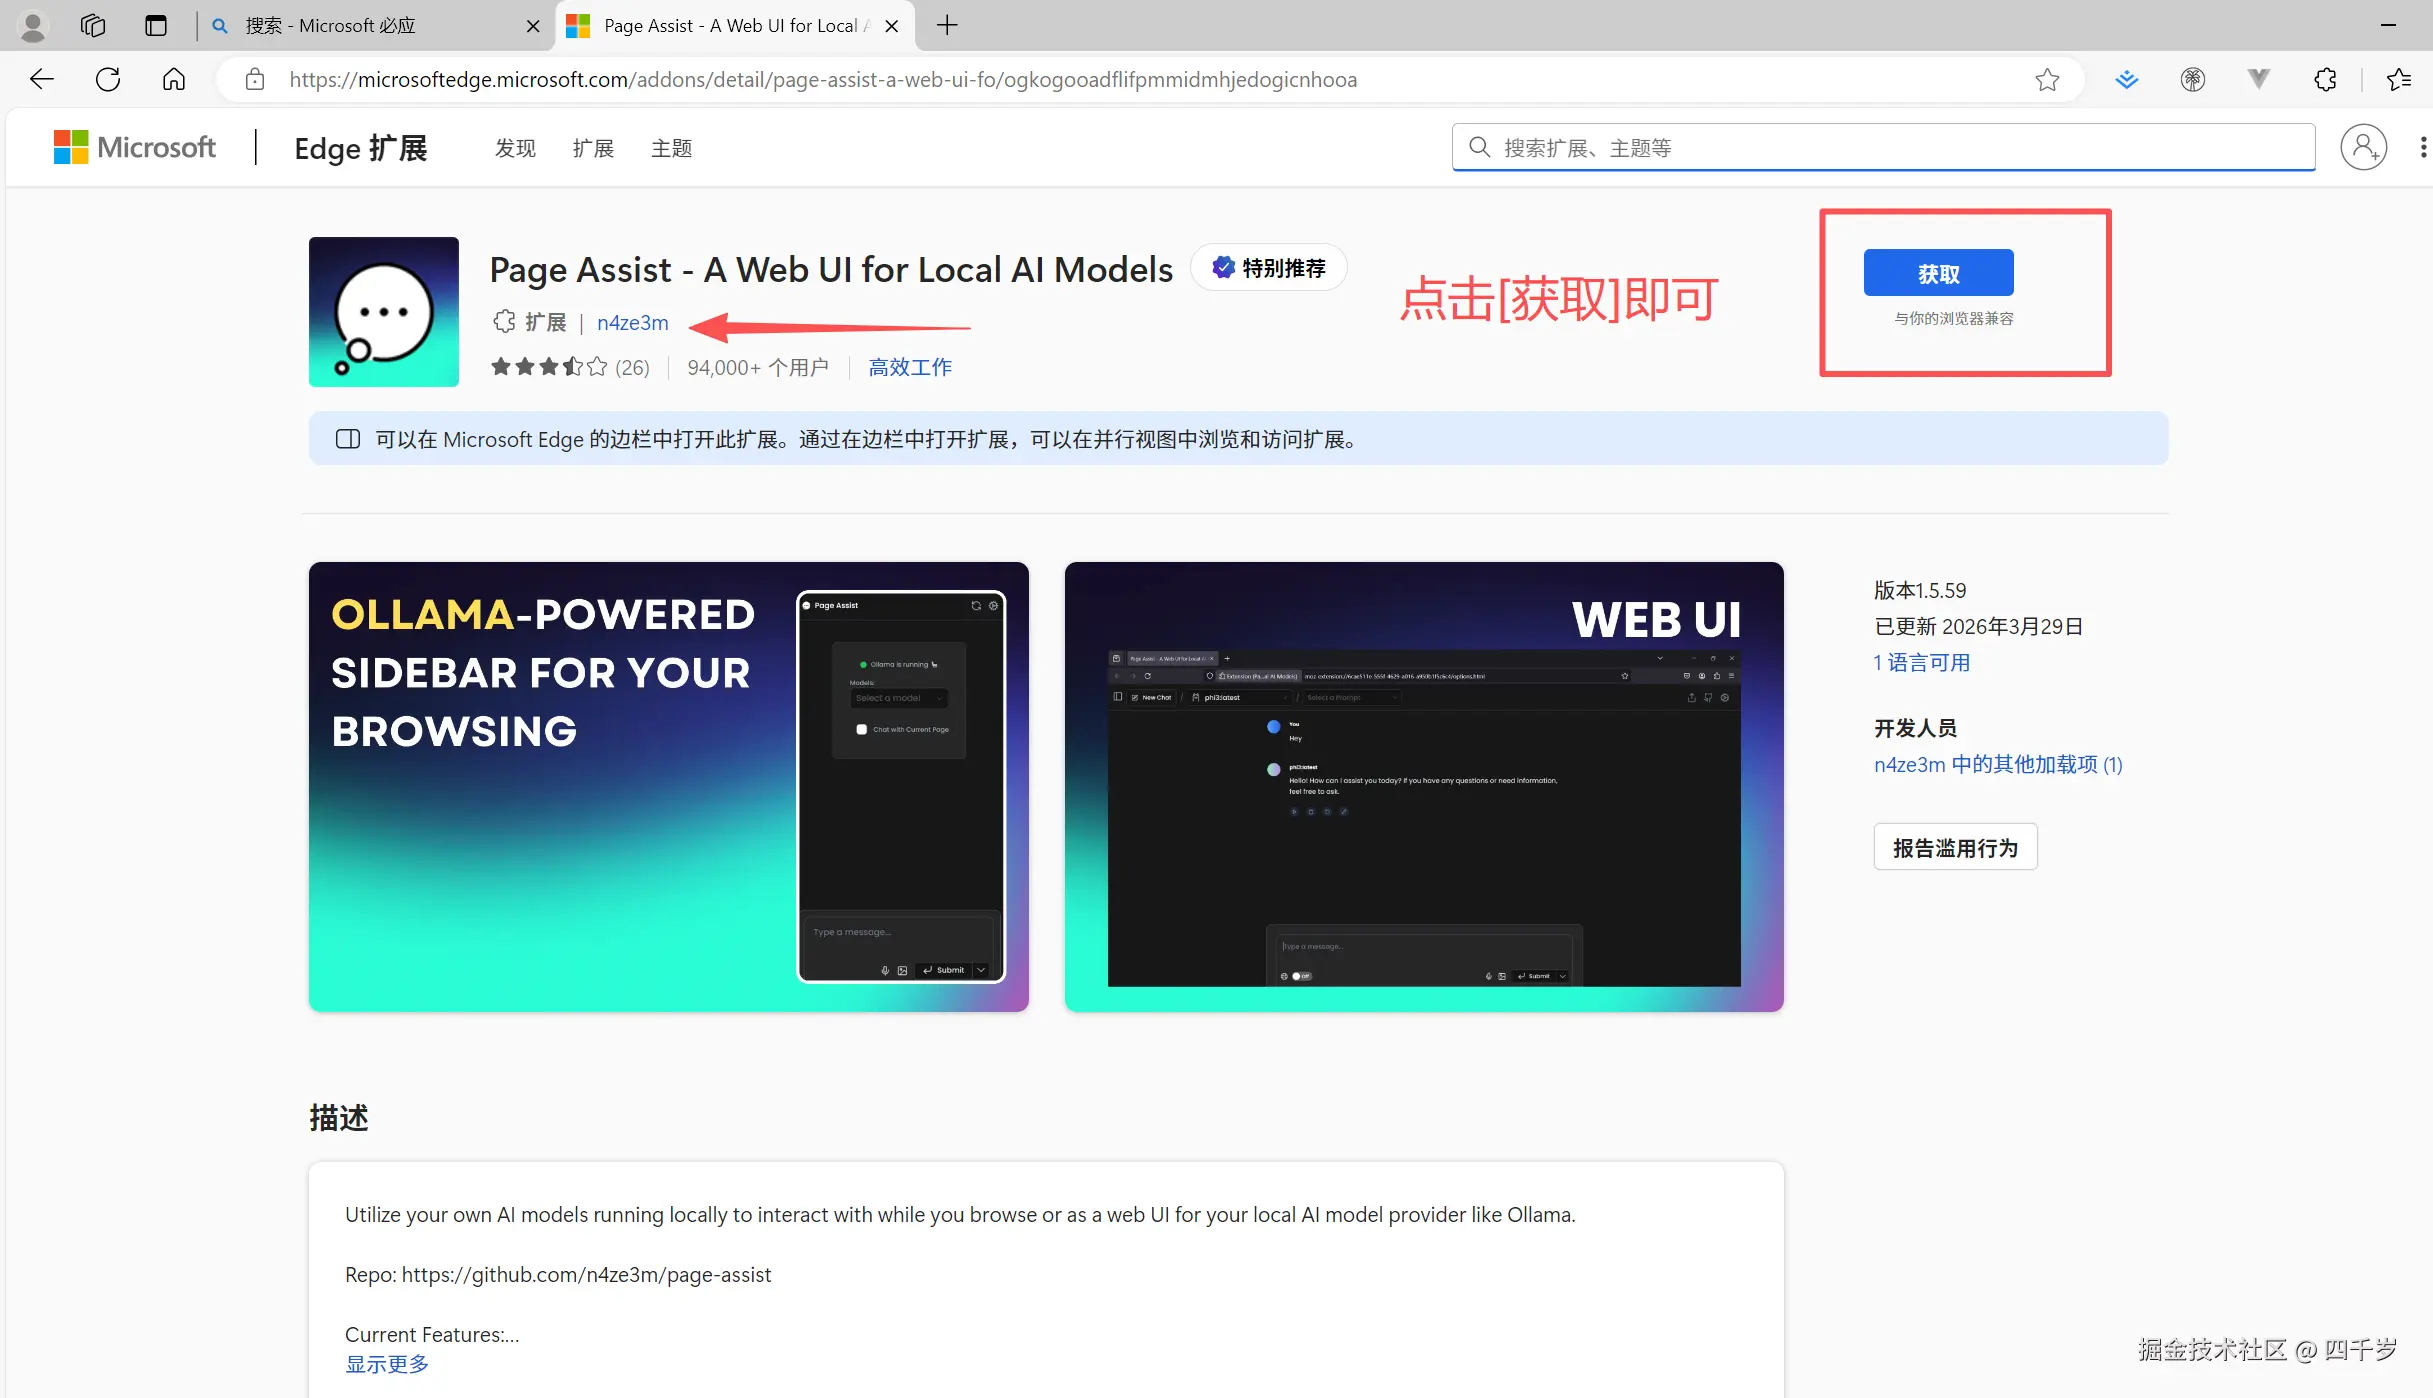Screen dimensions: 2433x1398
Task: Click the user sign-in avatar icon
Action: tap(2363, 148)
